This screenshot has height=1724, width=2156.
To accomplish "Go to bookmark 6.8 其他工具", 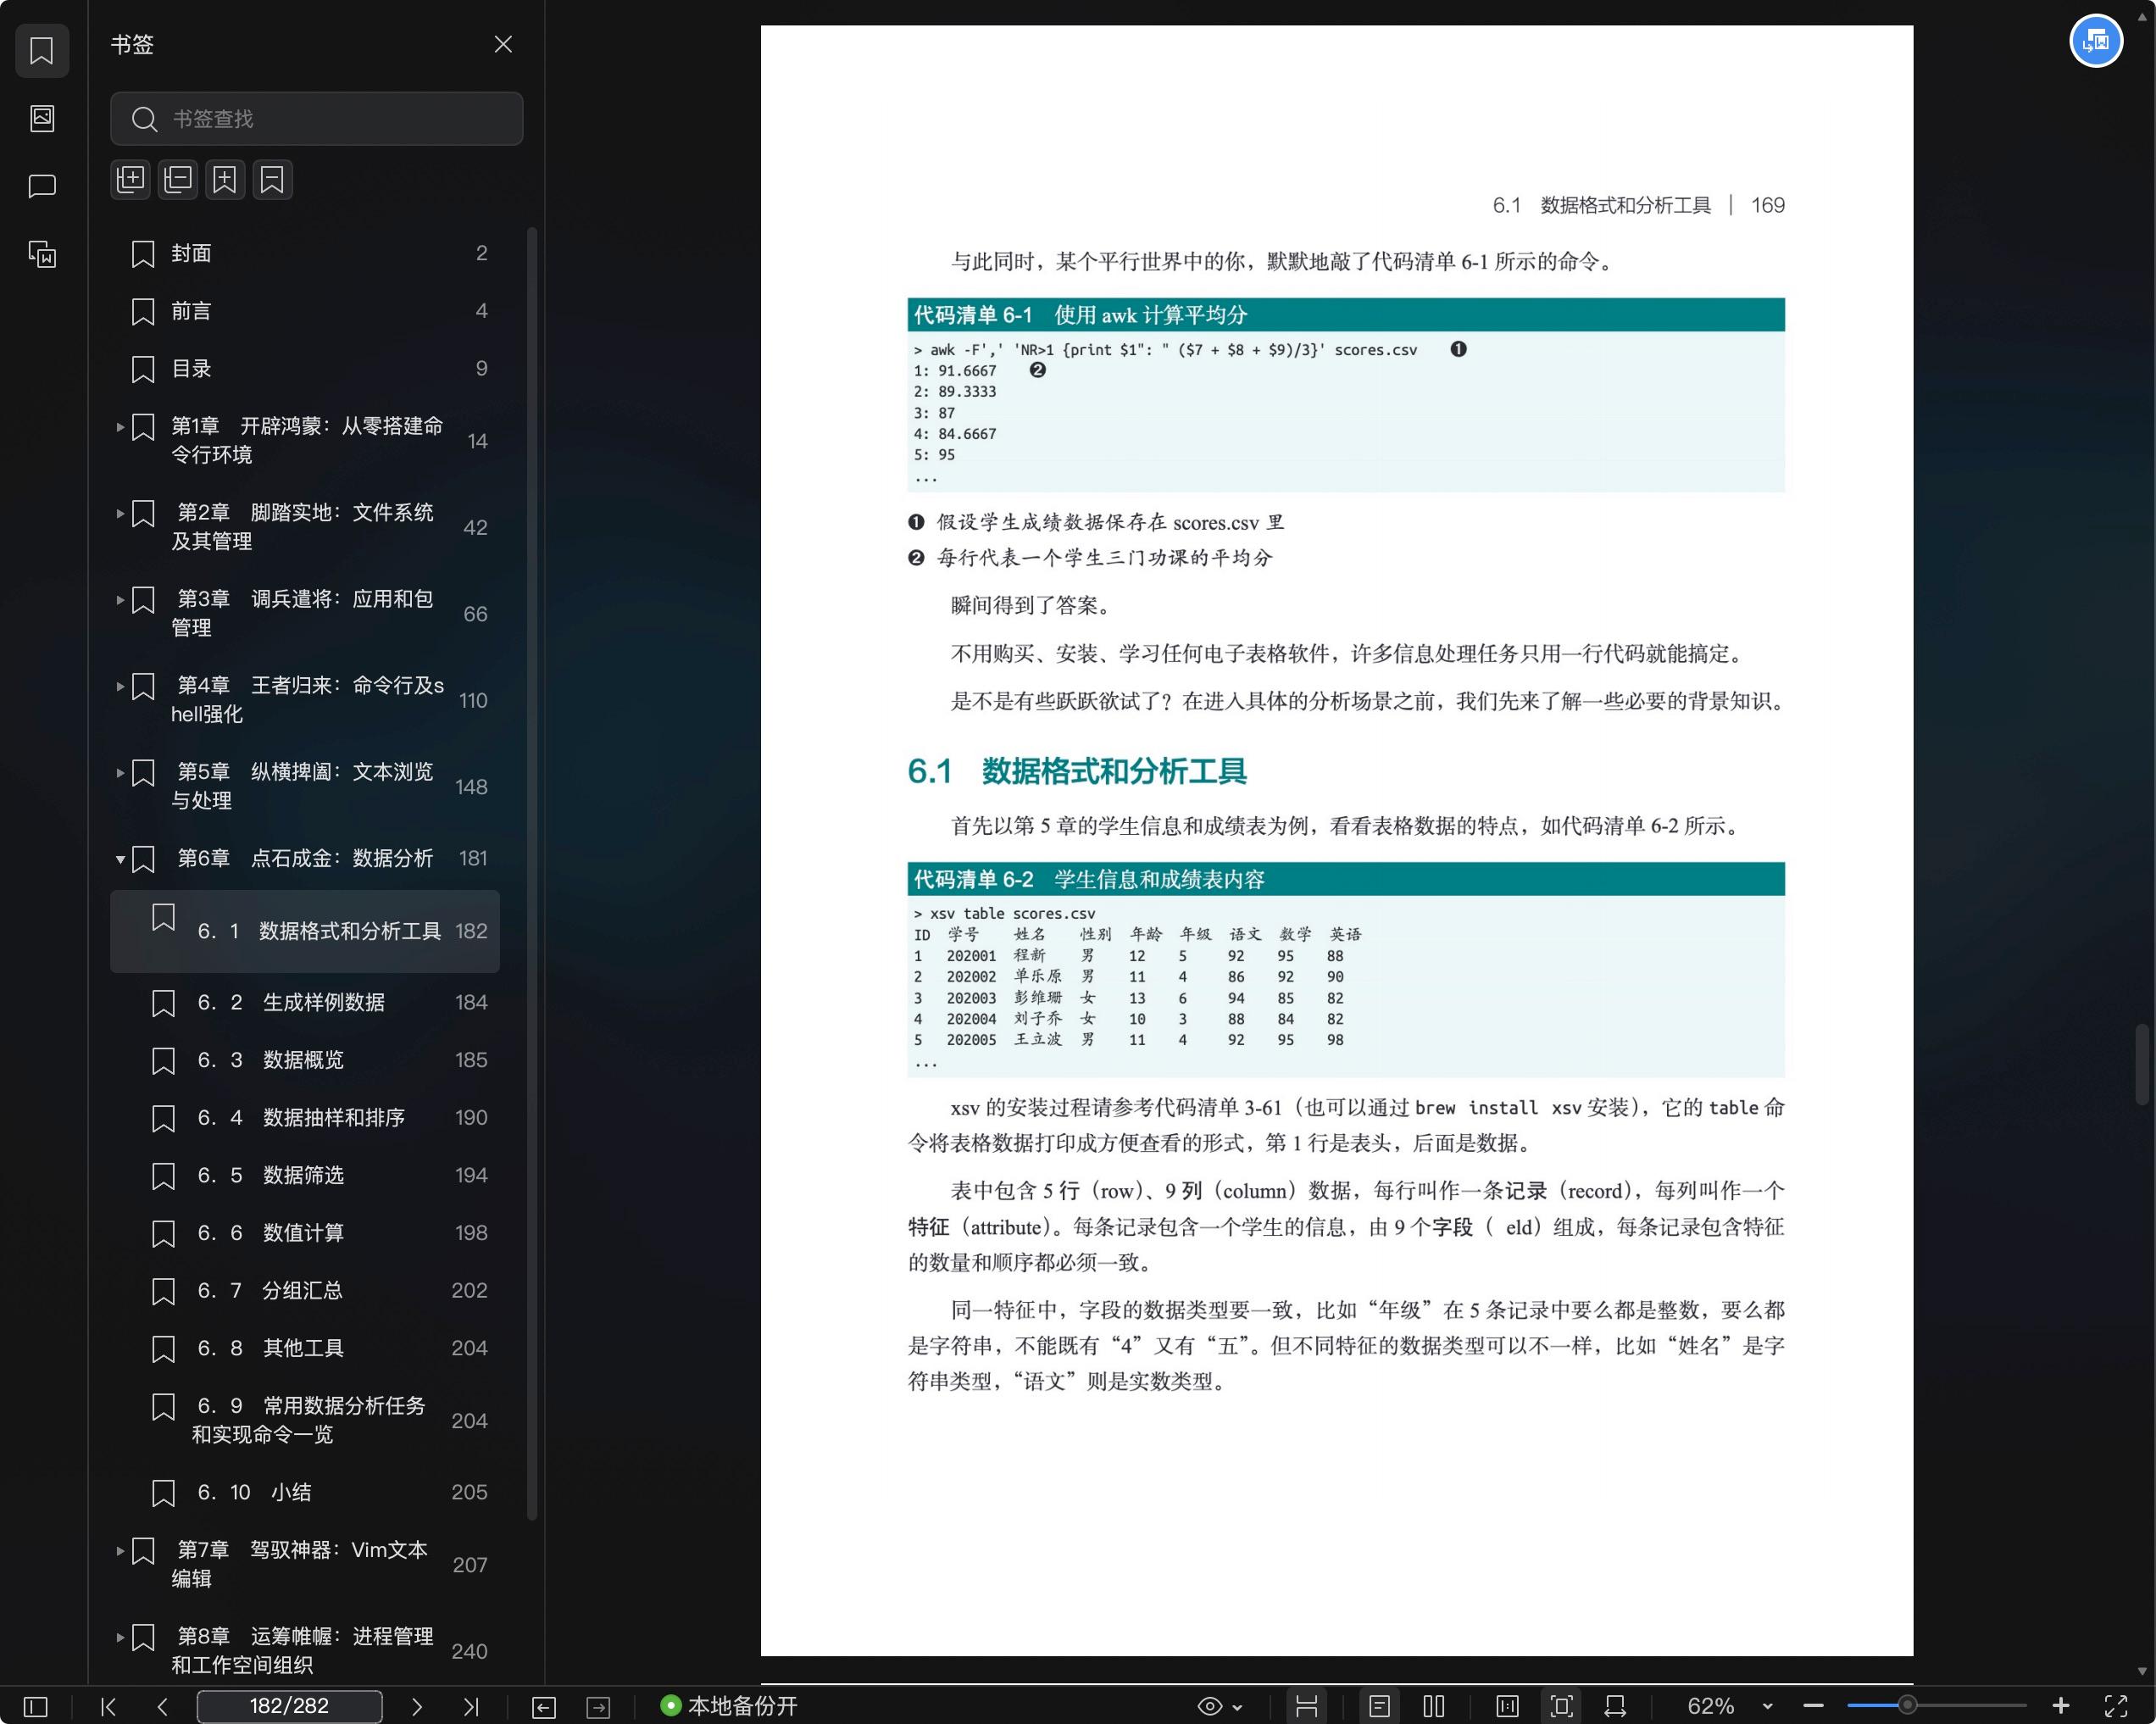I will [305, 1348].
